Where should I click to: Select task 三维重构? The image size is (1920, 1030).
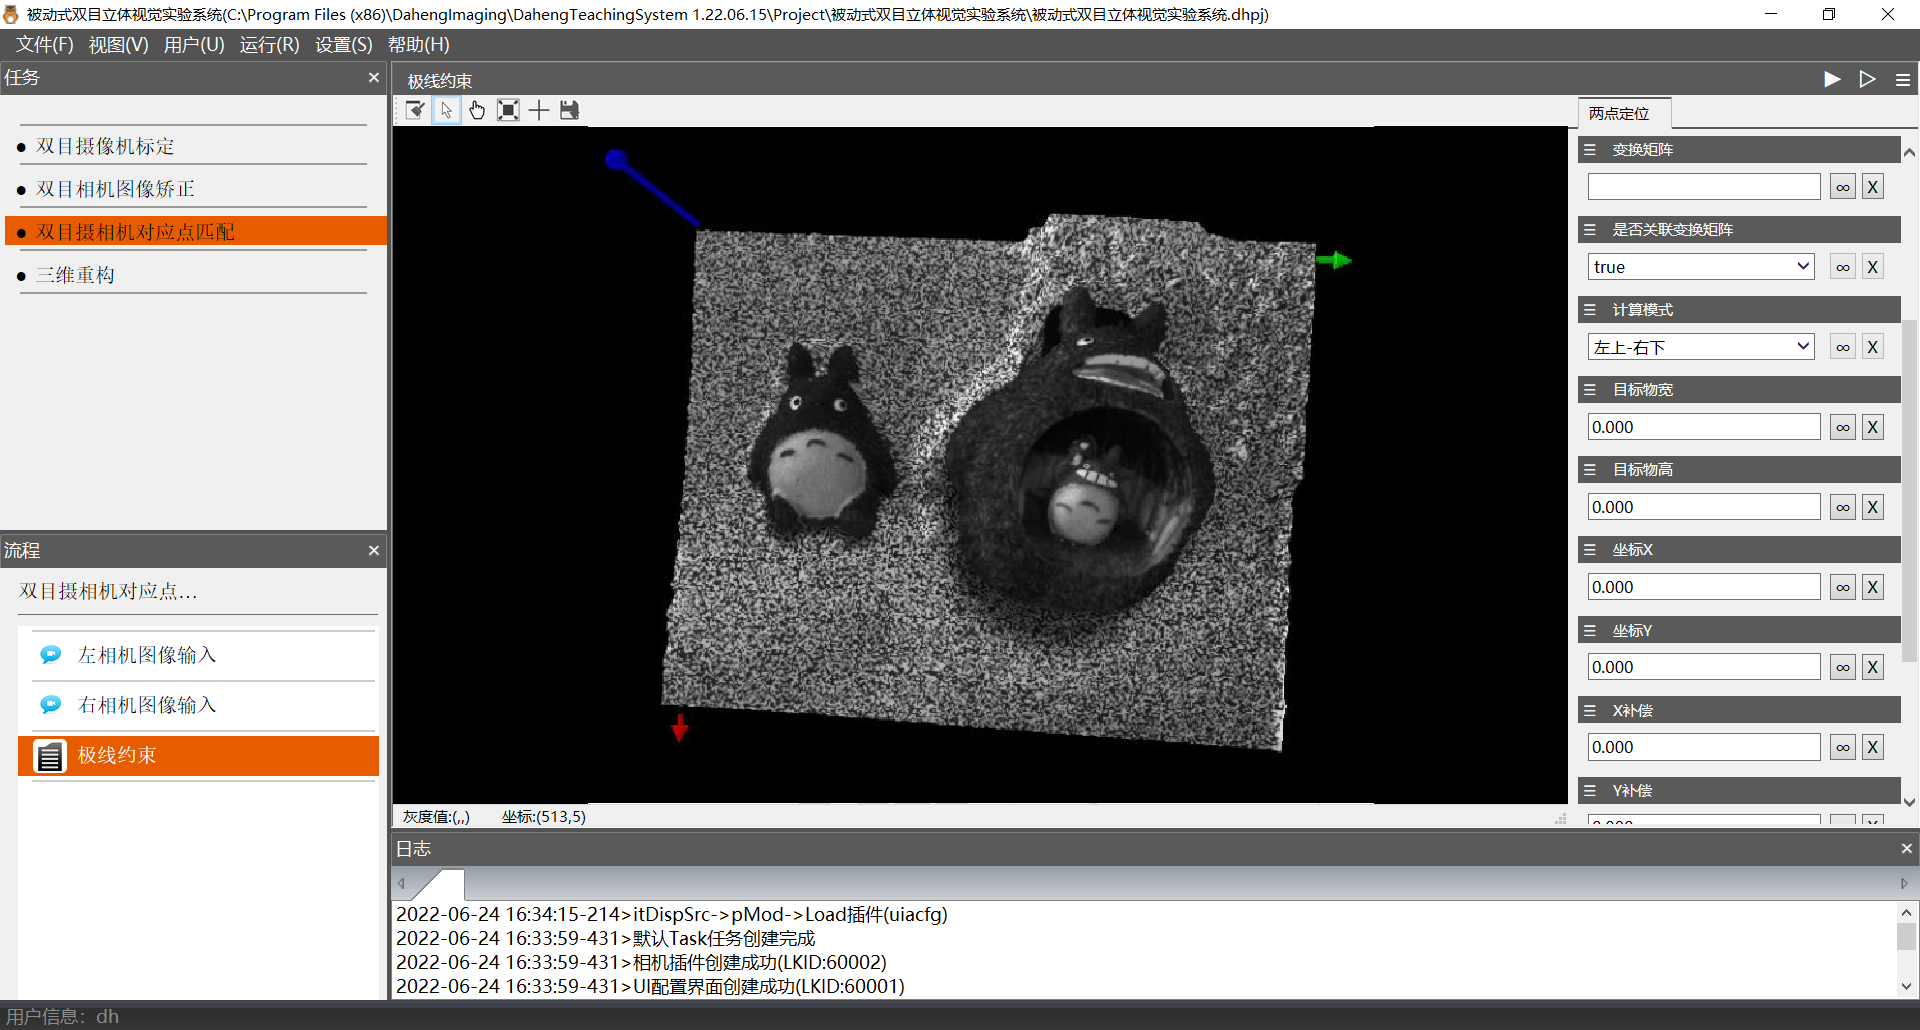(75, 276)
